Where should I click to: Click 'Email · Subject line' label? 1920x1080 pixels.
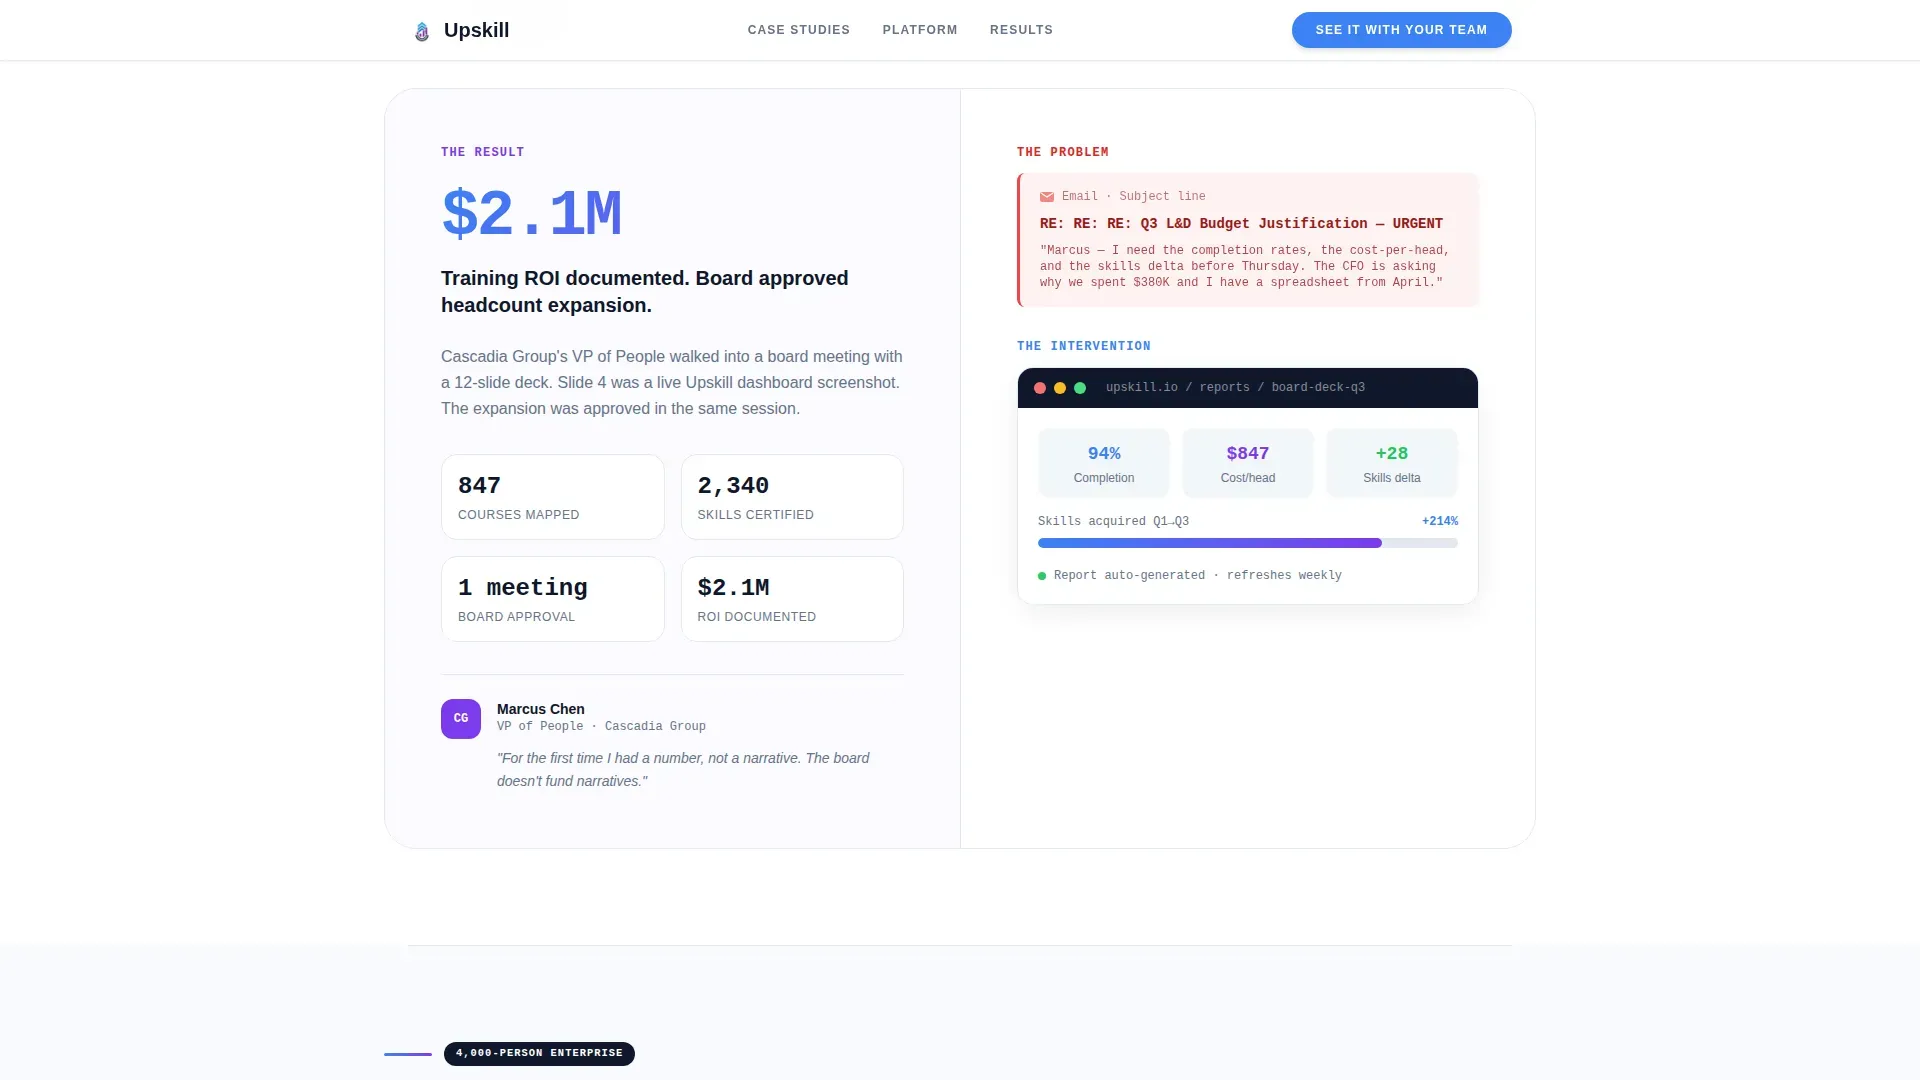click(1133, 197)
